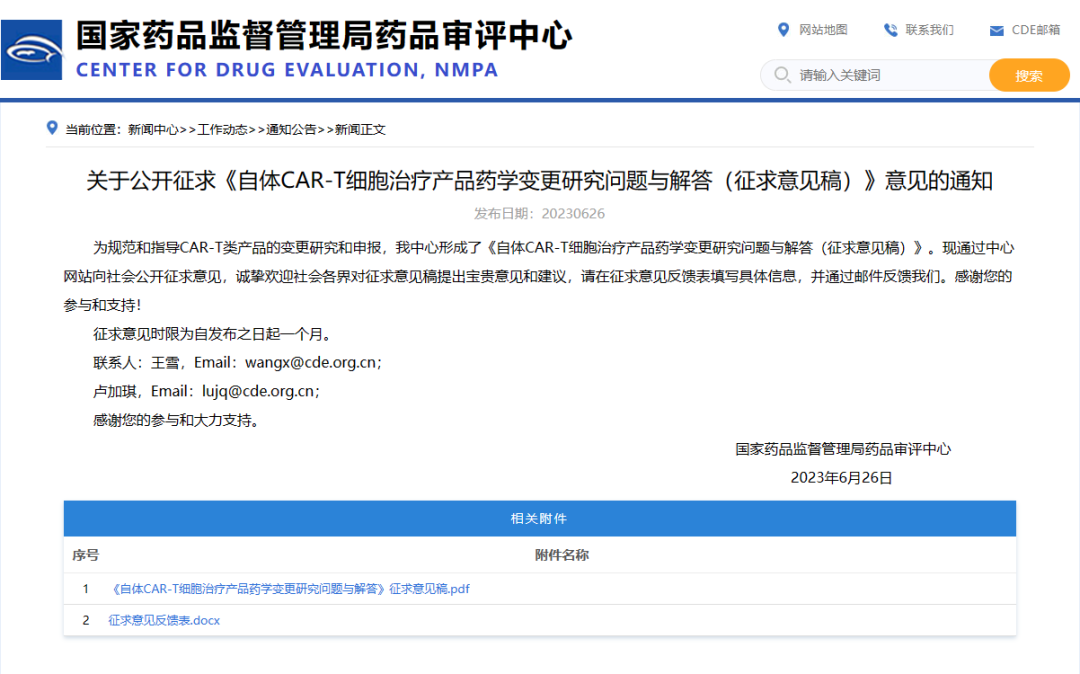This screenshot has width=1080, height=674.
Task: Click the location pin icon in the breadcrumb bar
Action: (x=53, y=128)
